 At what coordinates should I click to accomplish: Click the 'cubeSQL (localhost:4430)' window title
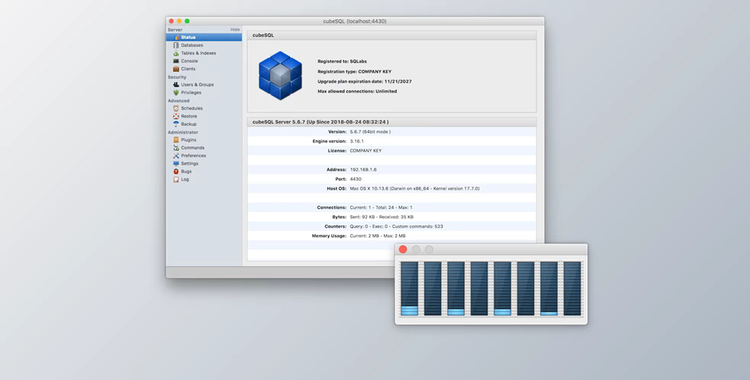354,21
